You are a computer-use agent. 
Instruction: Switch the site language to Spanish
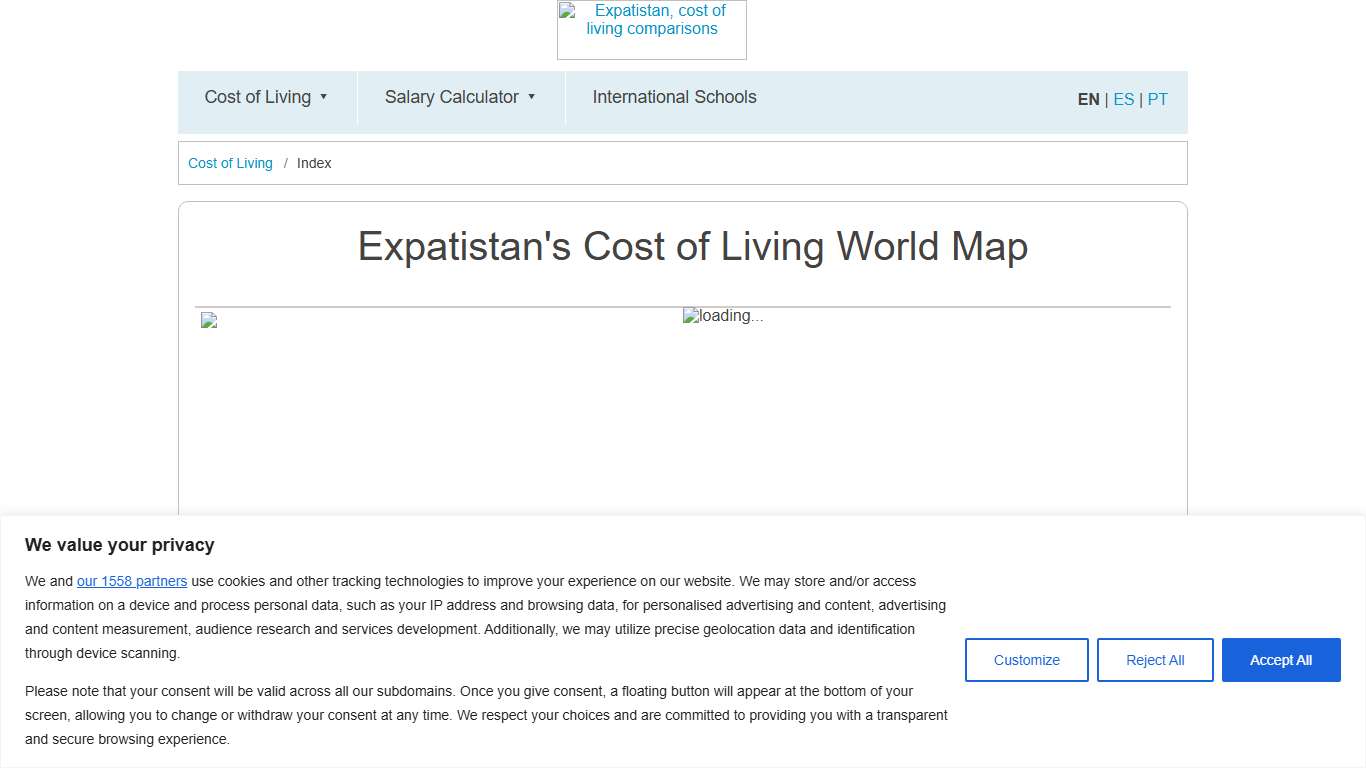tap(1123, 99)
